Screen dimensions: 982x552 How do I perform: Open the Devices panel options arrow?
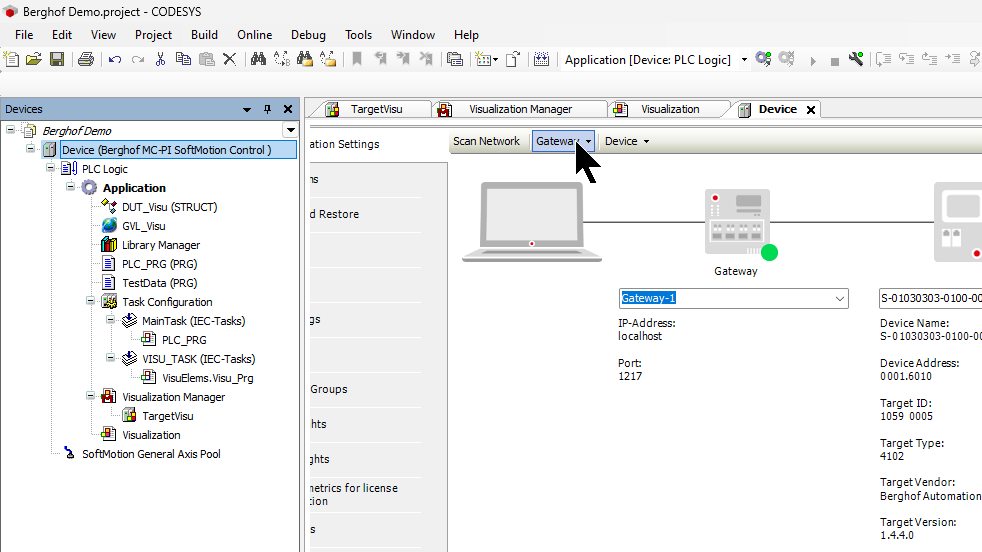[x=247, y=110]
